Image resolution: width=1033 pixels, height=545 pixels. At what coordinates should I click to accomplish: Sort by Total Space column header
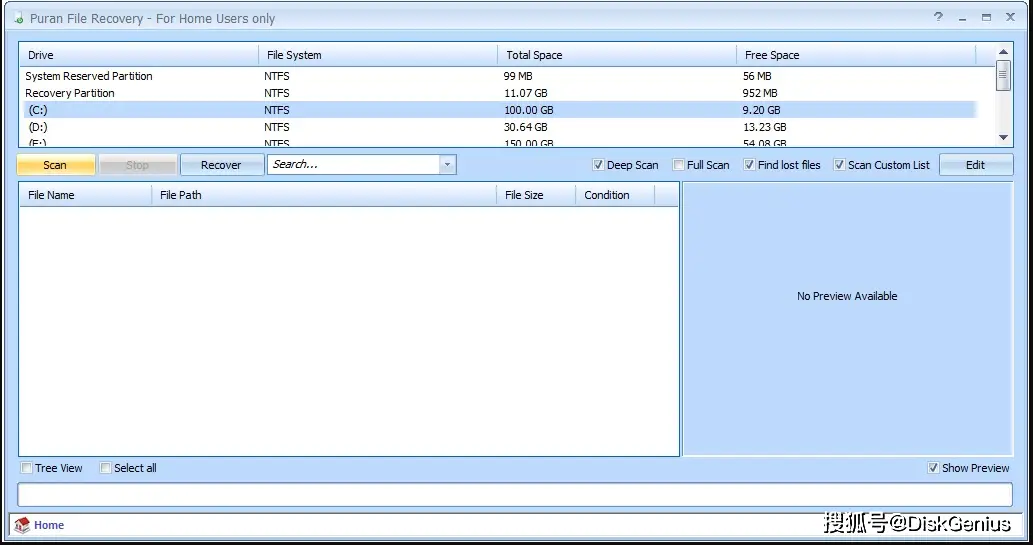[617, 55]
